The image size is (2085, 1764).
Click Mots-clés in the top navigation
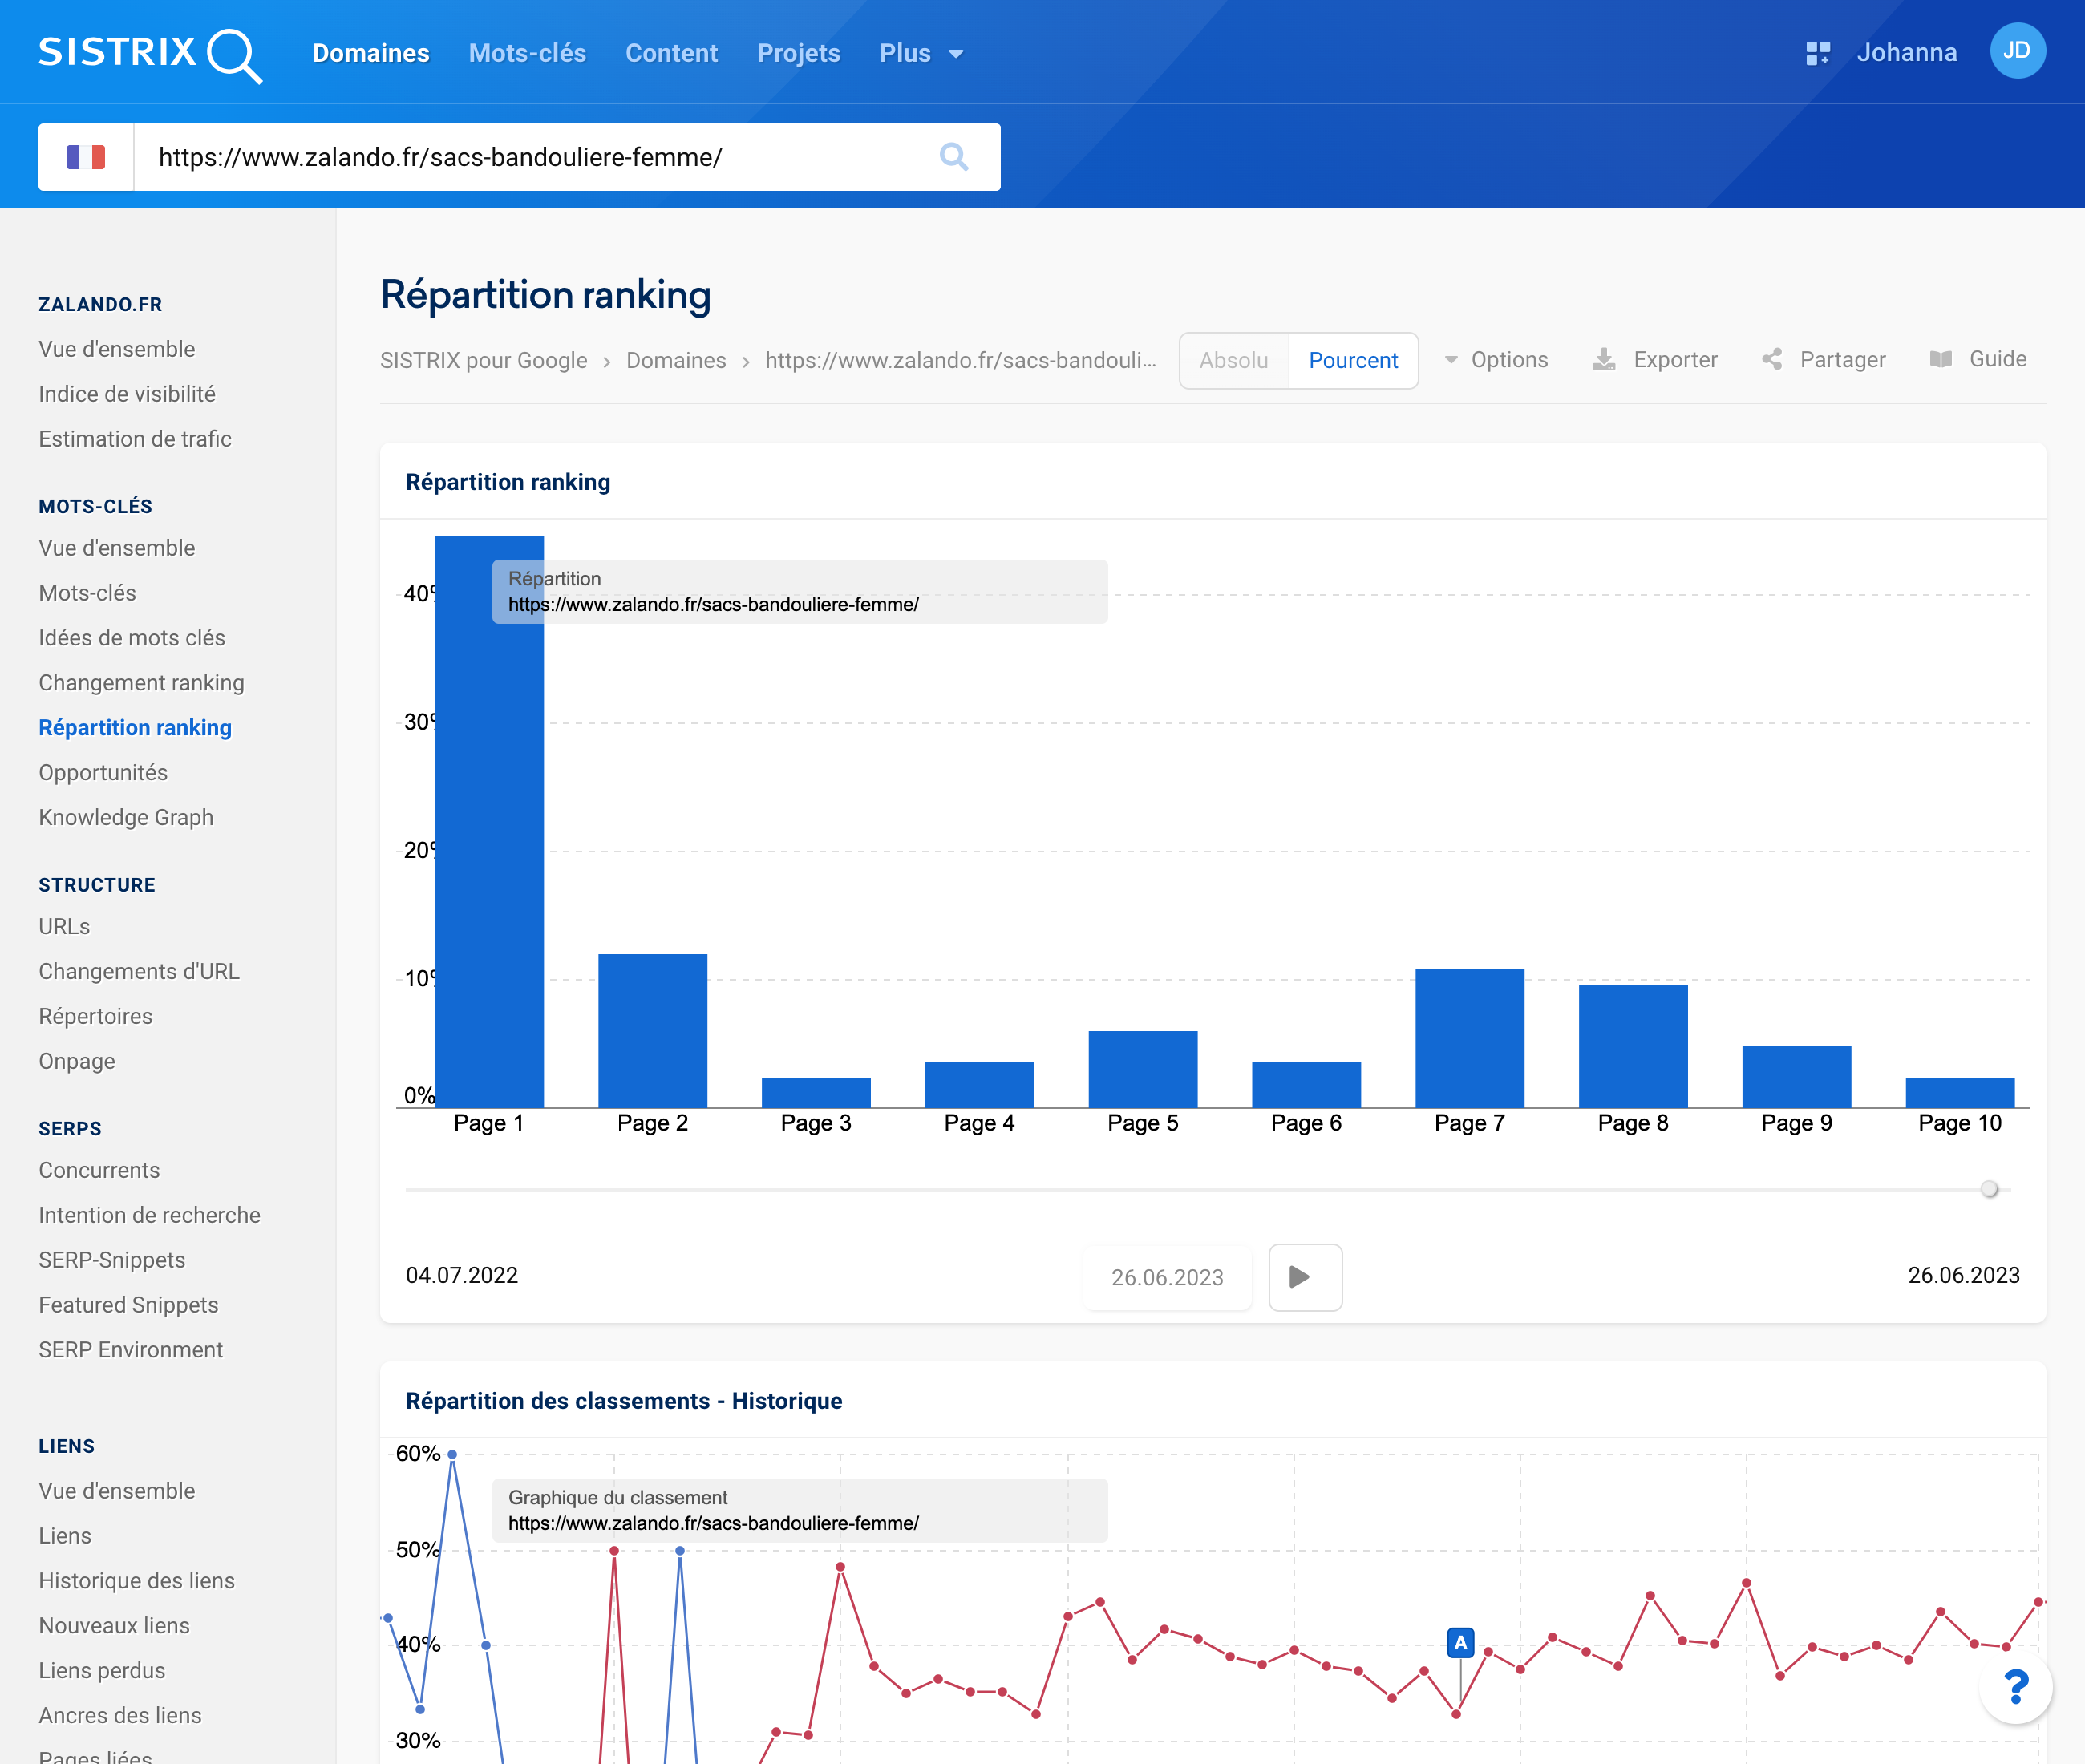pyautogui.click(x=527, y=52)
